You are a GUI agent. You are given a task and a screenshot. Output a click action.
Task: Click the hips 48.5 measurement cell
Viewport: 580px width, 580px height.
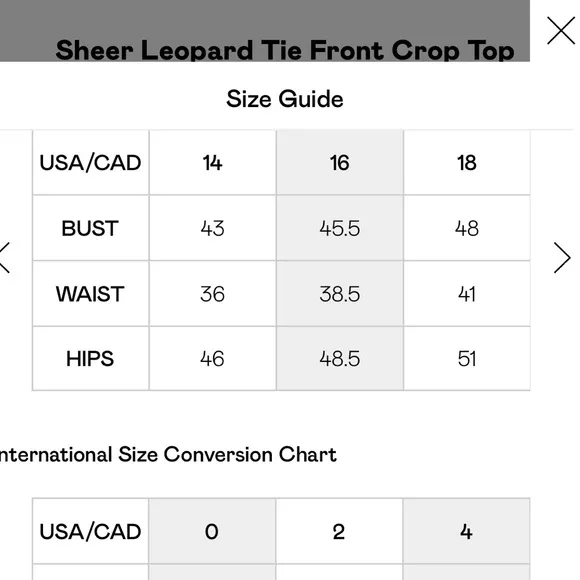340,359
